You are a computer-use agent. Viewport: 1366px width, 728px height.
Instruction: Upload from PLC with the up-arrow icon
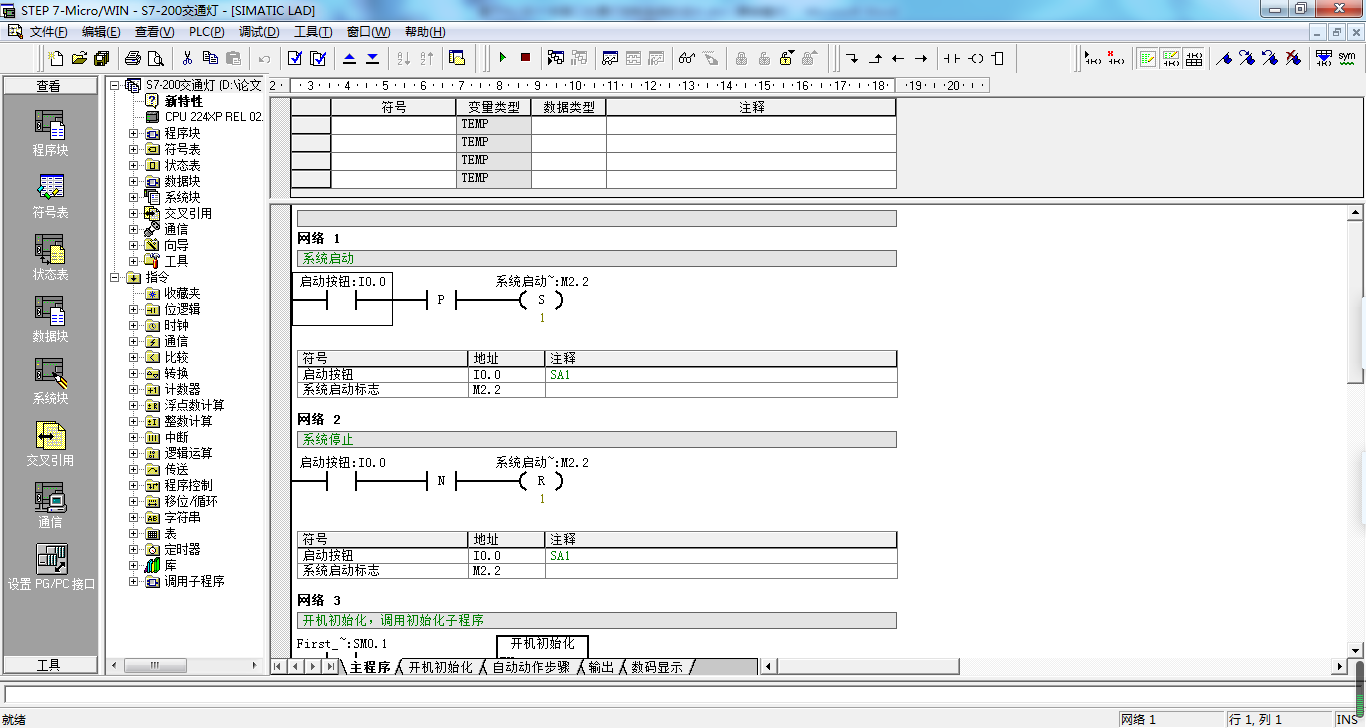coord(350,58)
